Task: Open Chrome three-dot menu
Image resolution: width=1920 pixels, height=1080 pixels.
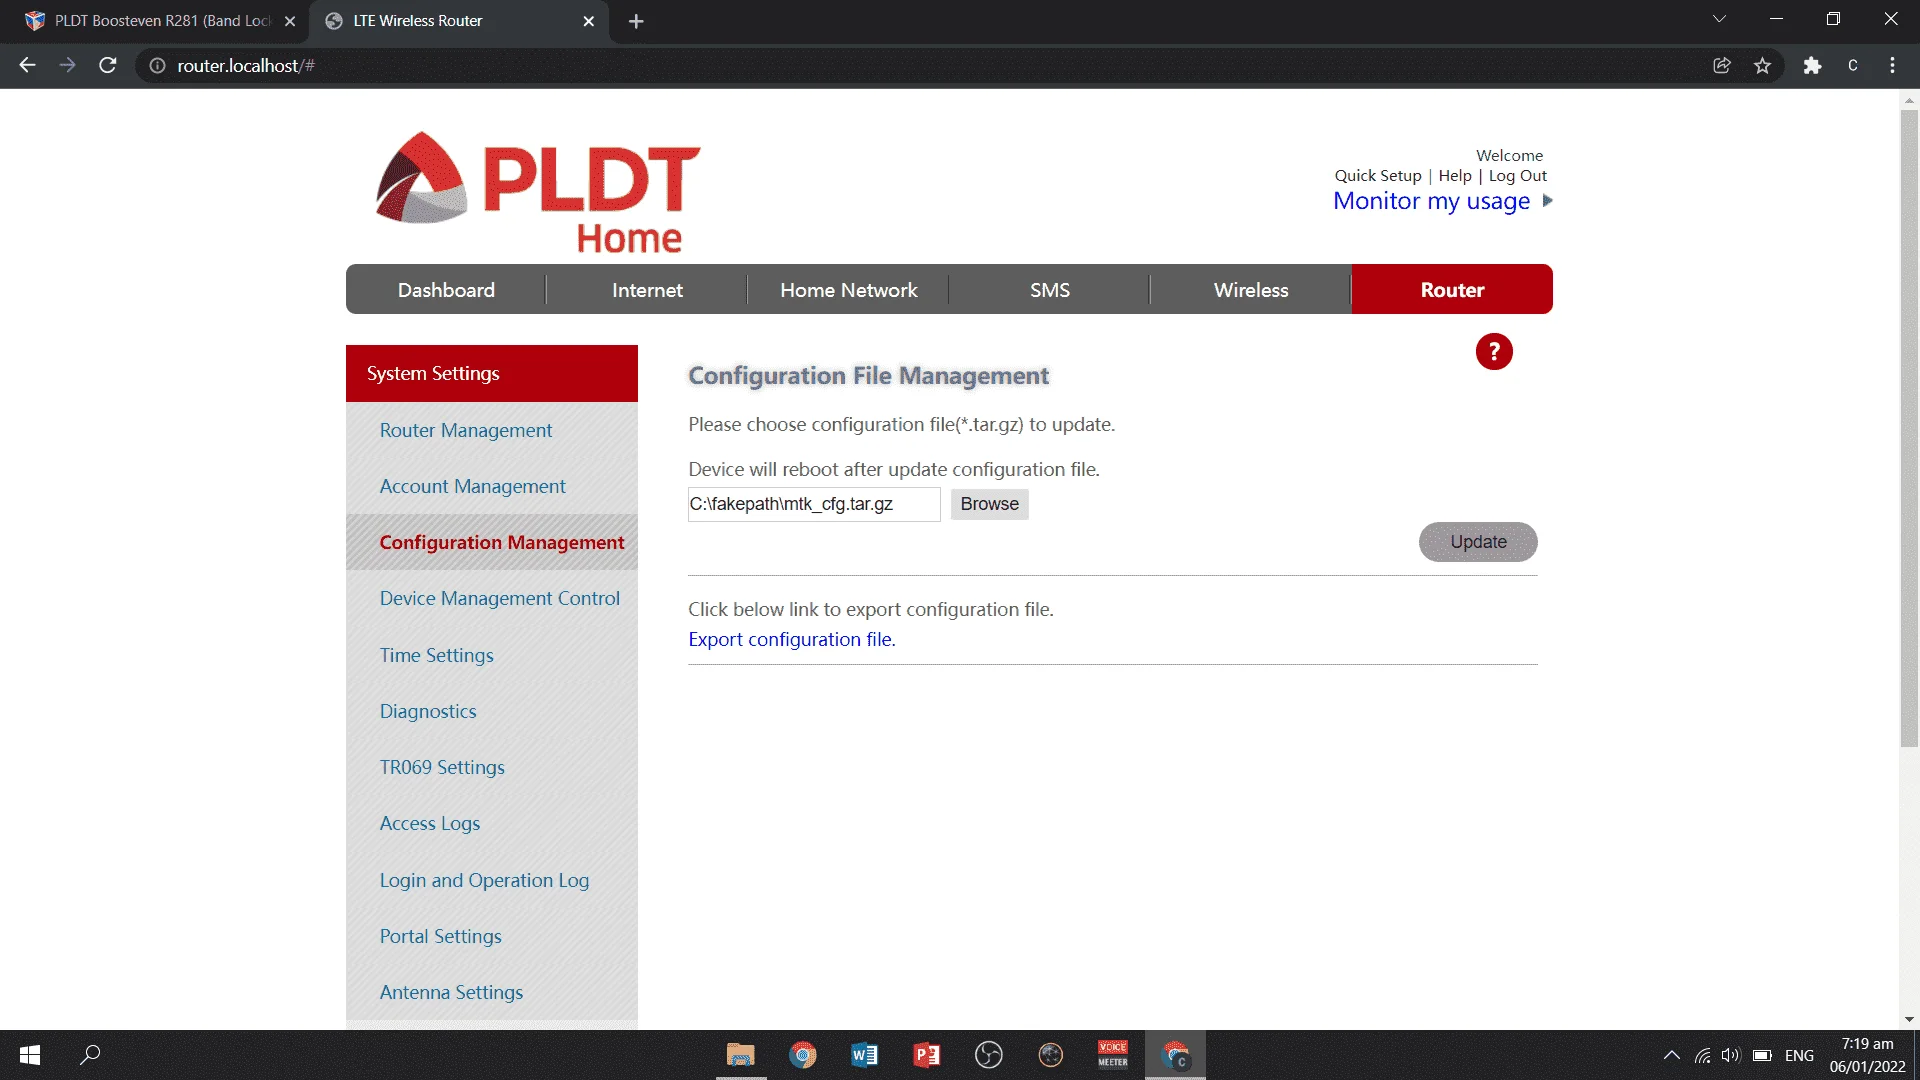Action: (1892, 66)
